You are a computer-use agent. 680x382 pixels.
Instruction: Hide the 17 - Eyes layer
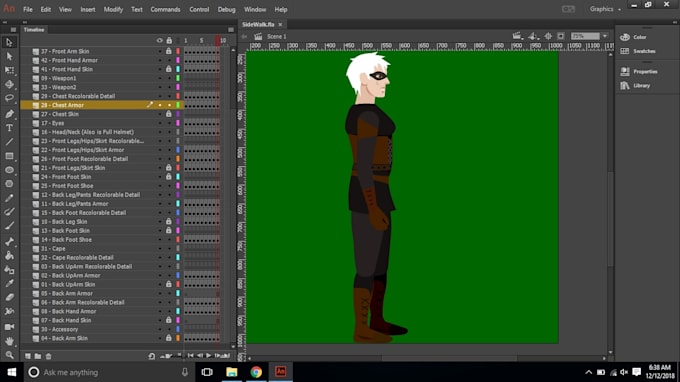tap(160, 123)
